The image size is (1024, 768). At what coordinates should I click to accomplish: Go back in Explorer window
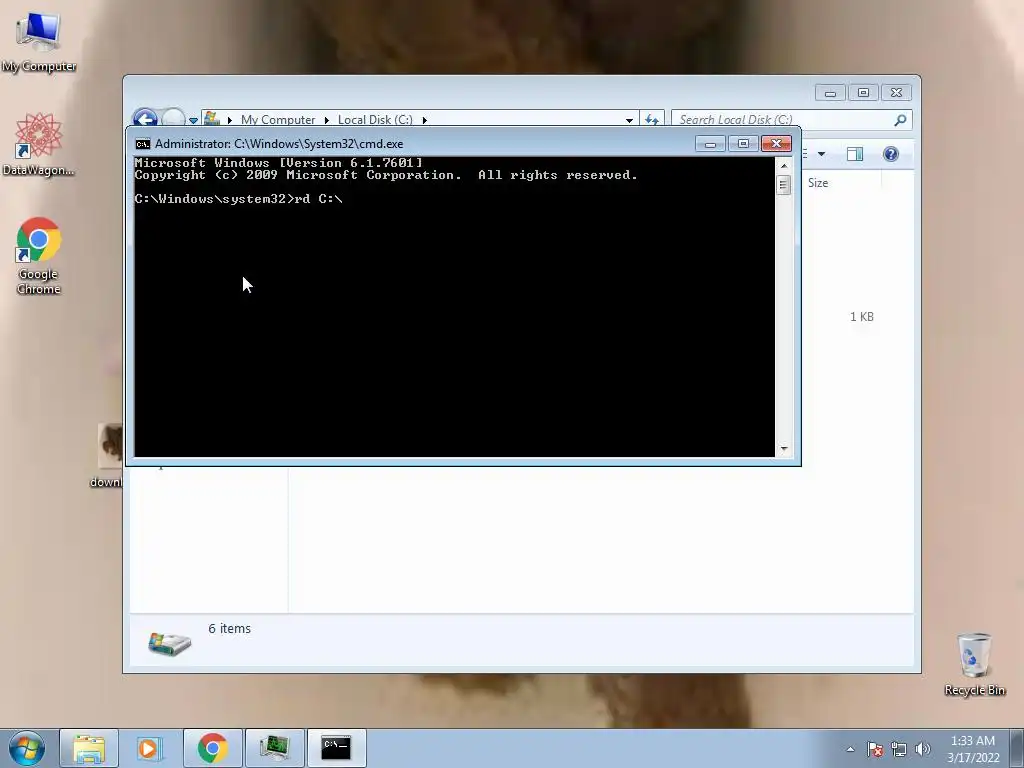pyautogui.click(x=145, y=120)
